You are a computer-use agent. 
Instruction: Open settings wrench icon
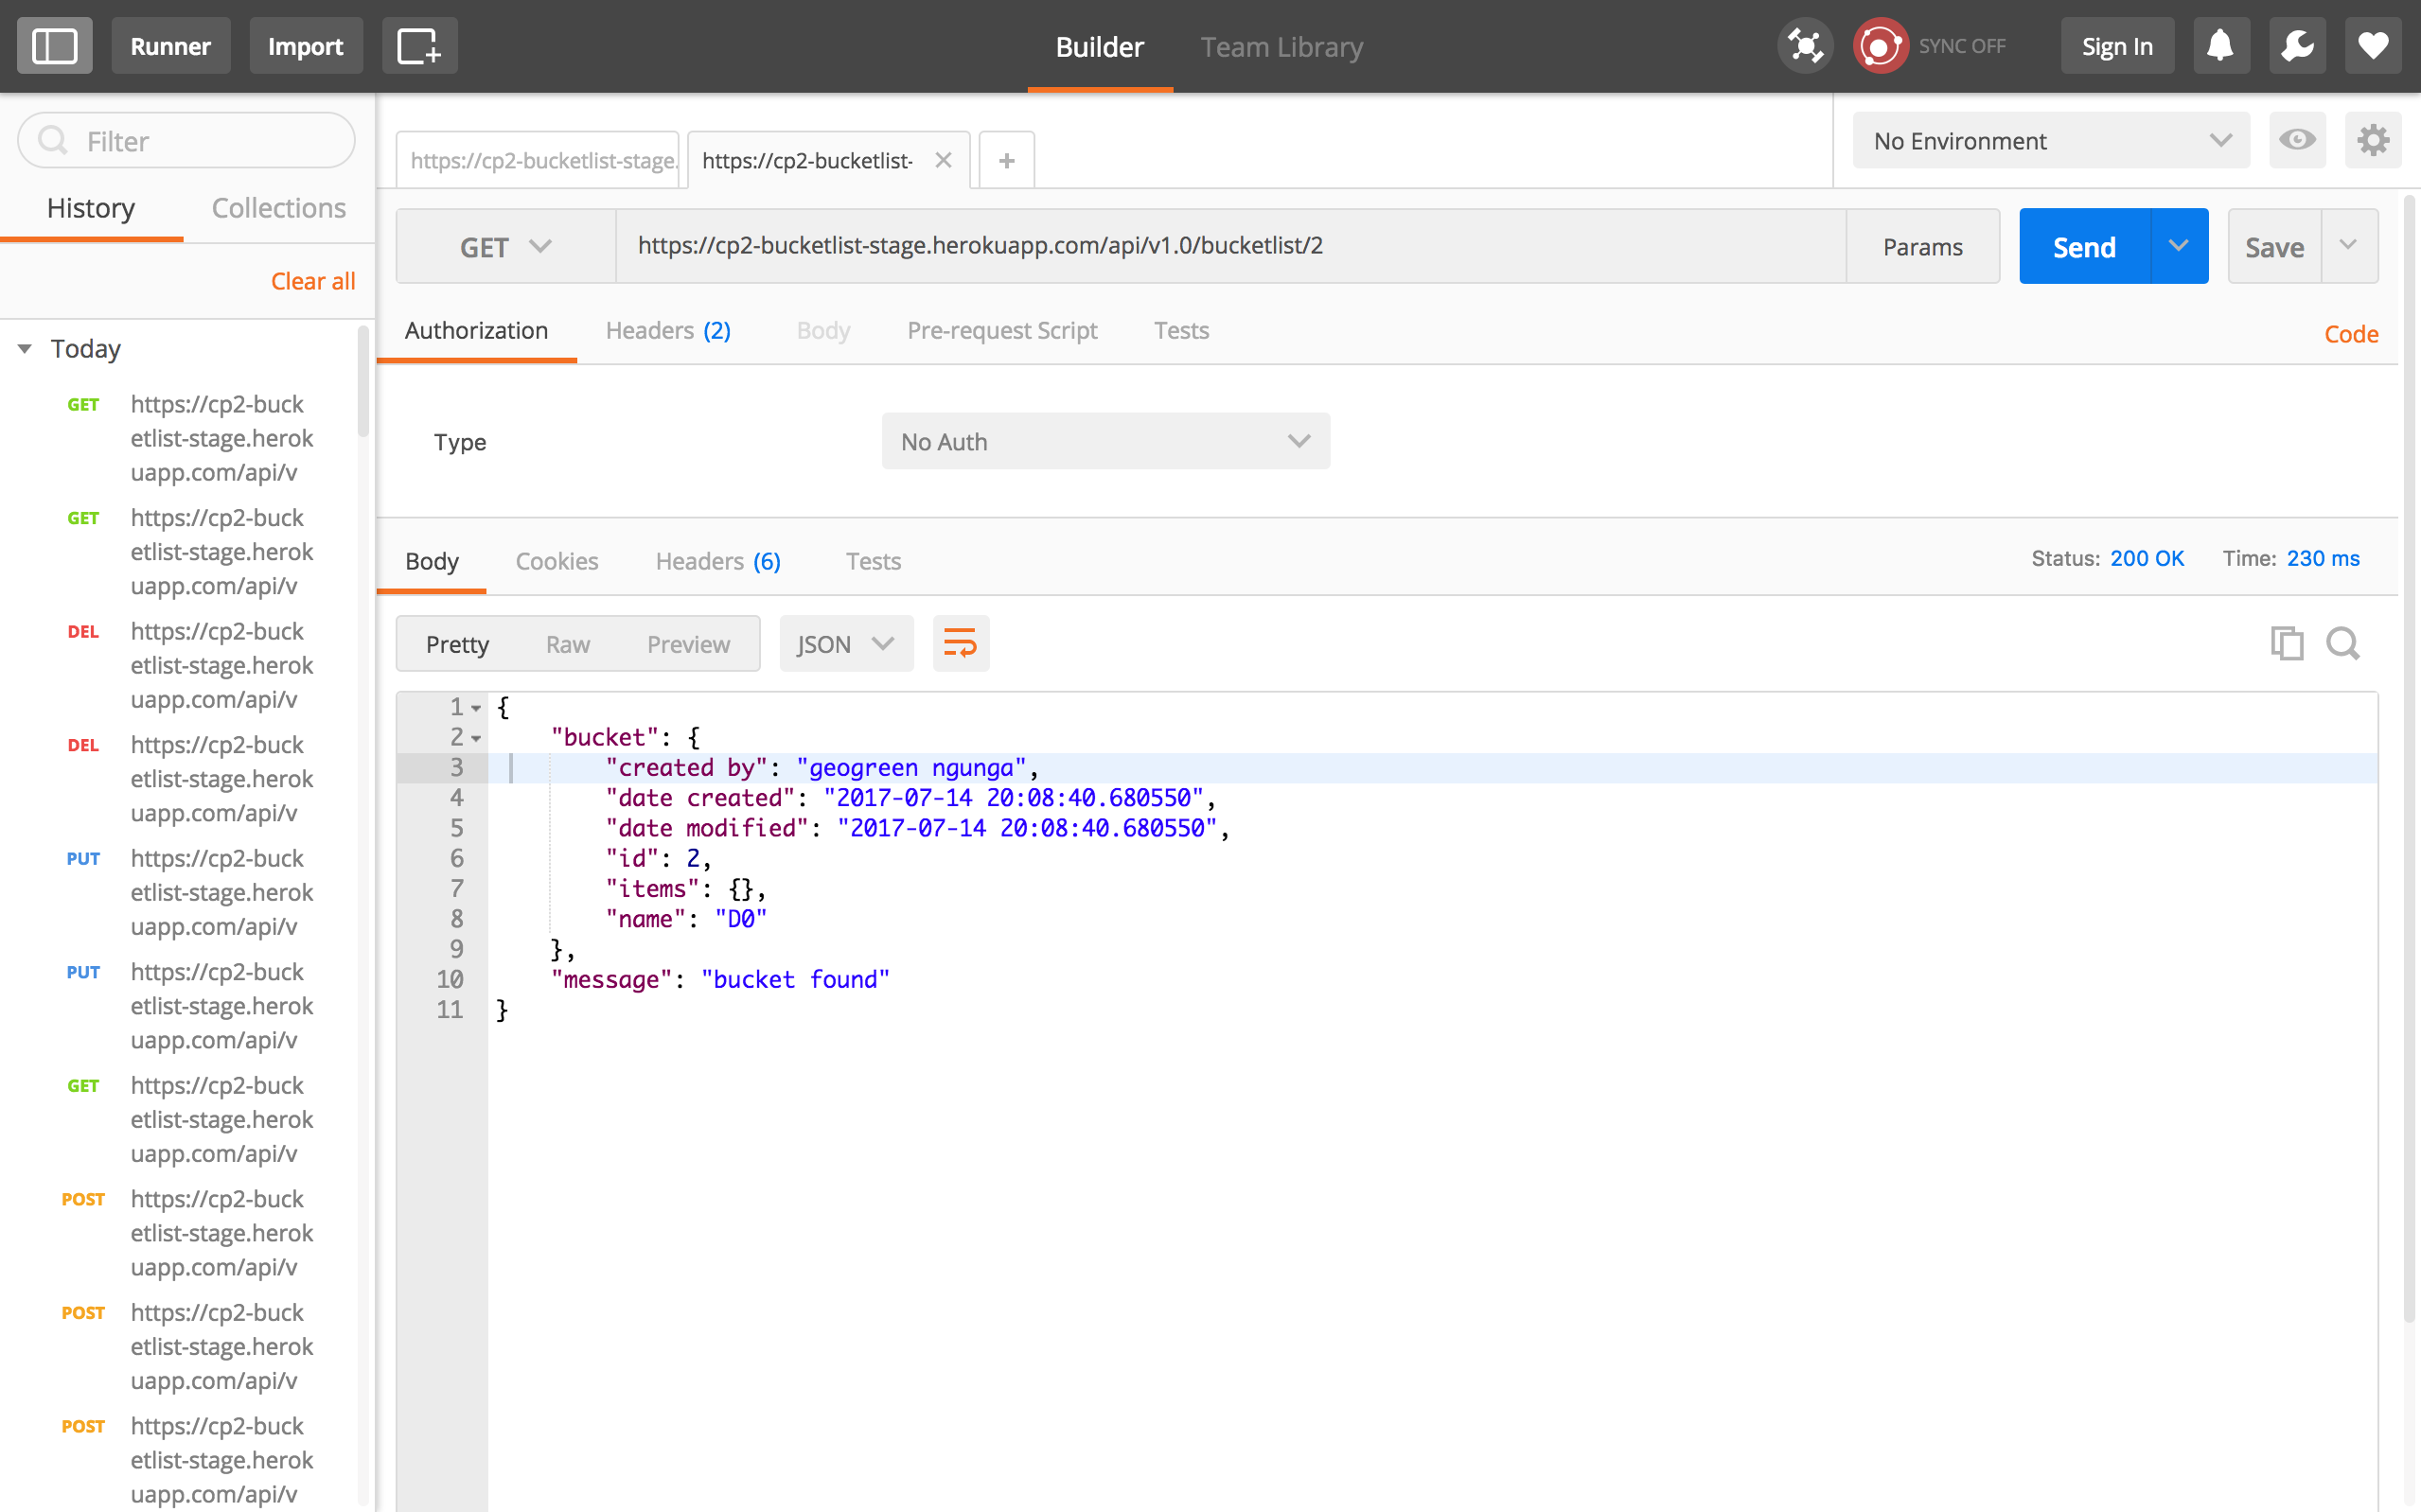[x=2297, y=46]
